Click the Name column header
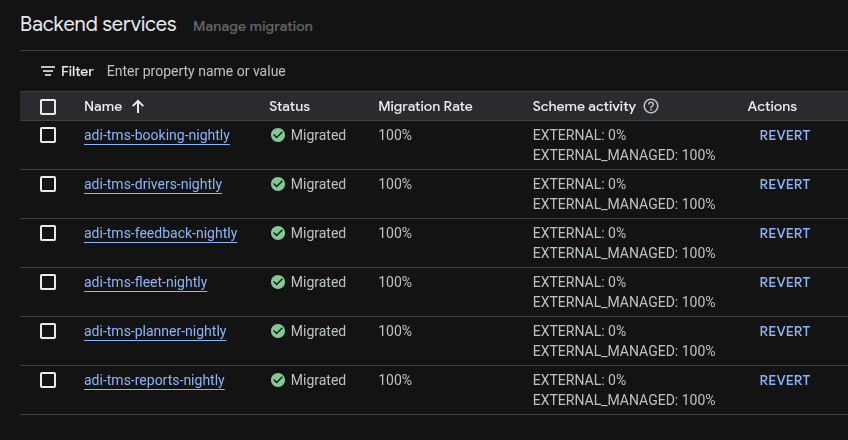848x440 pixels. point(103,106)
